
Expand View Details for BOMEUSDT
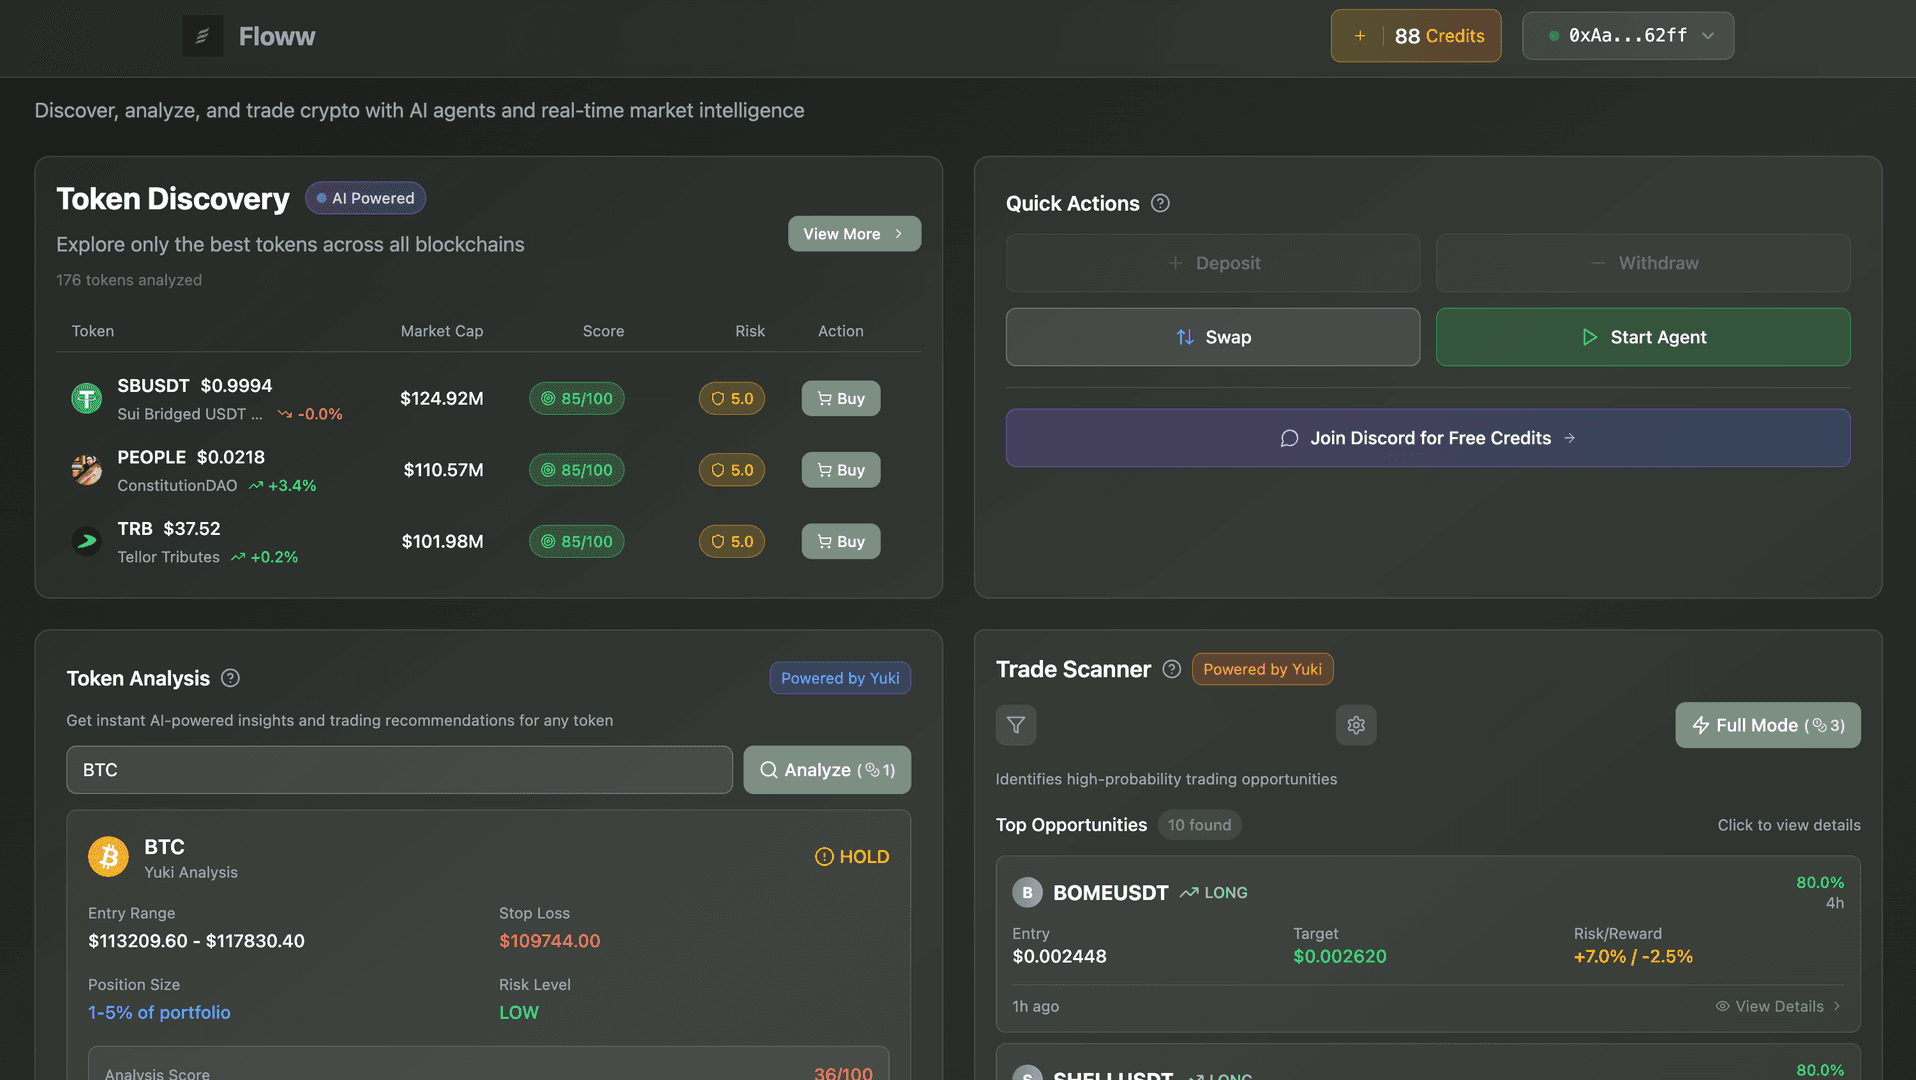tap(1779, 1006)
